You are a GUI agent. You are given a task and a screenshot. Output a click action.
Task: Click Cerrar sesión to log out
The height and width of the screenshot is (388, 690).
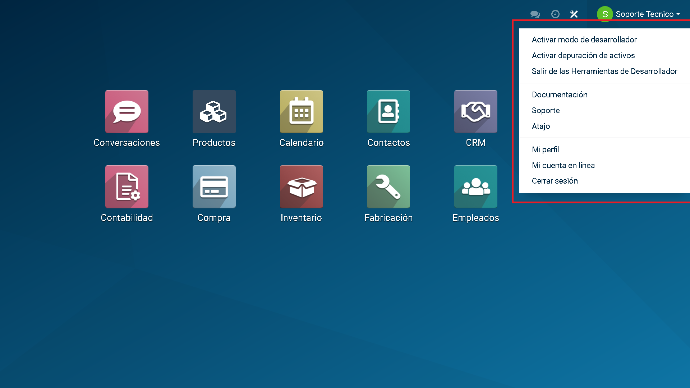pyautogui.click(x=554, y=181)
